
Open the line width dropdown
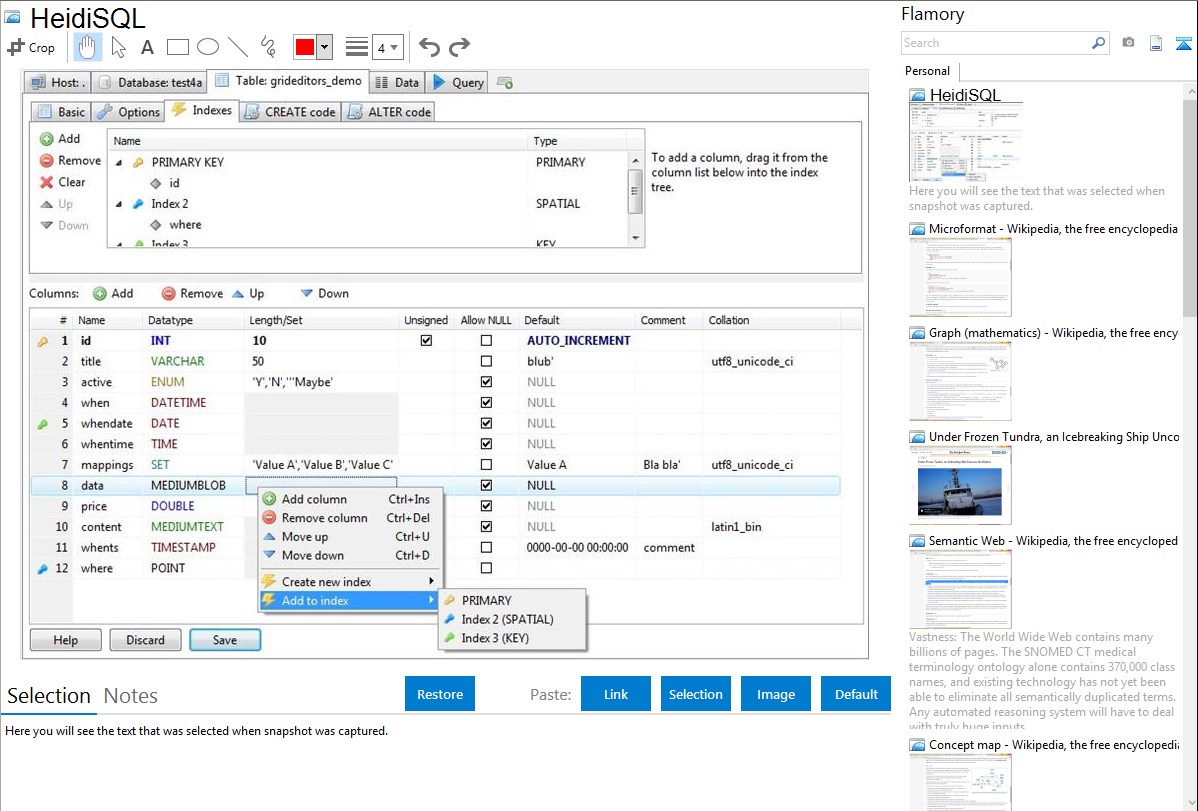point(387,47)
